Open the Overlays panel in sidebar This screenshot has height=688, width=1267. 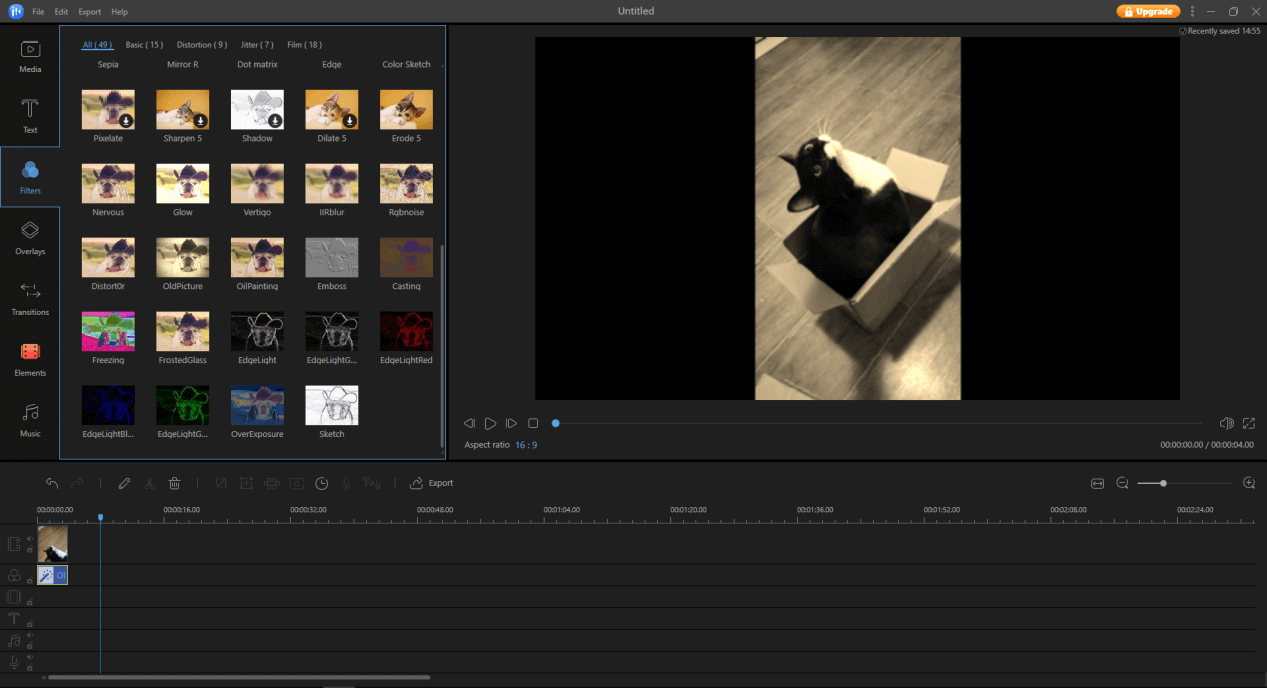tap(30, 237)
